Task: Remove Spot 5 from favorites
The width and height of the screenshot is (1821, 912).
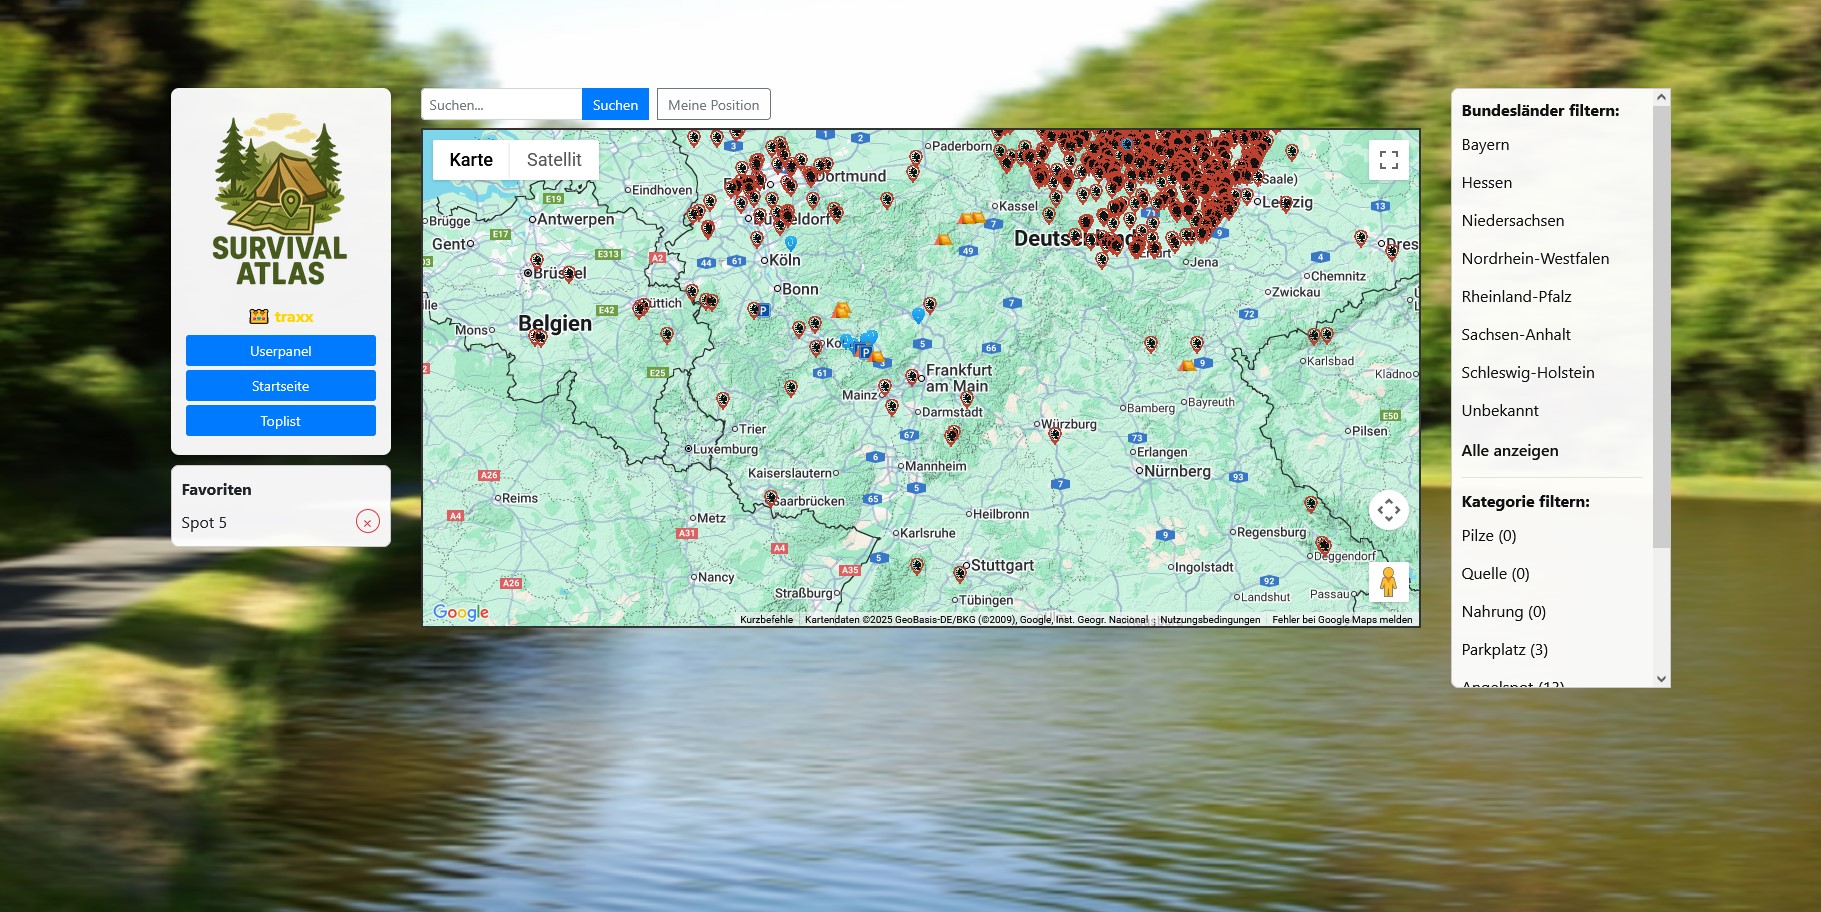Action: coord(367,522)
